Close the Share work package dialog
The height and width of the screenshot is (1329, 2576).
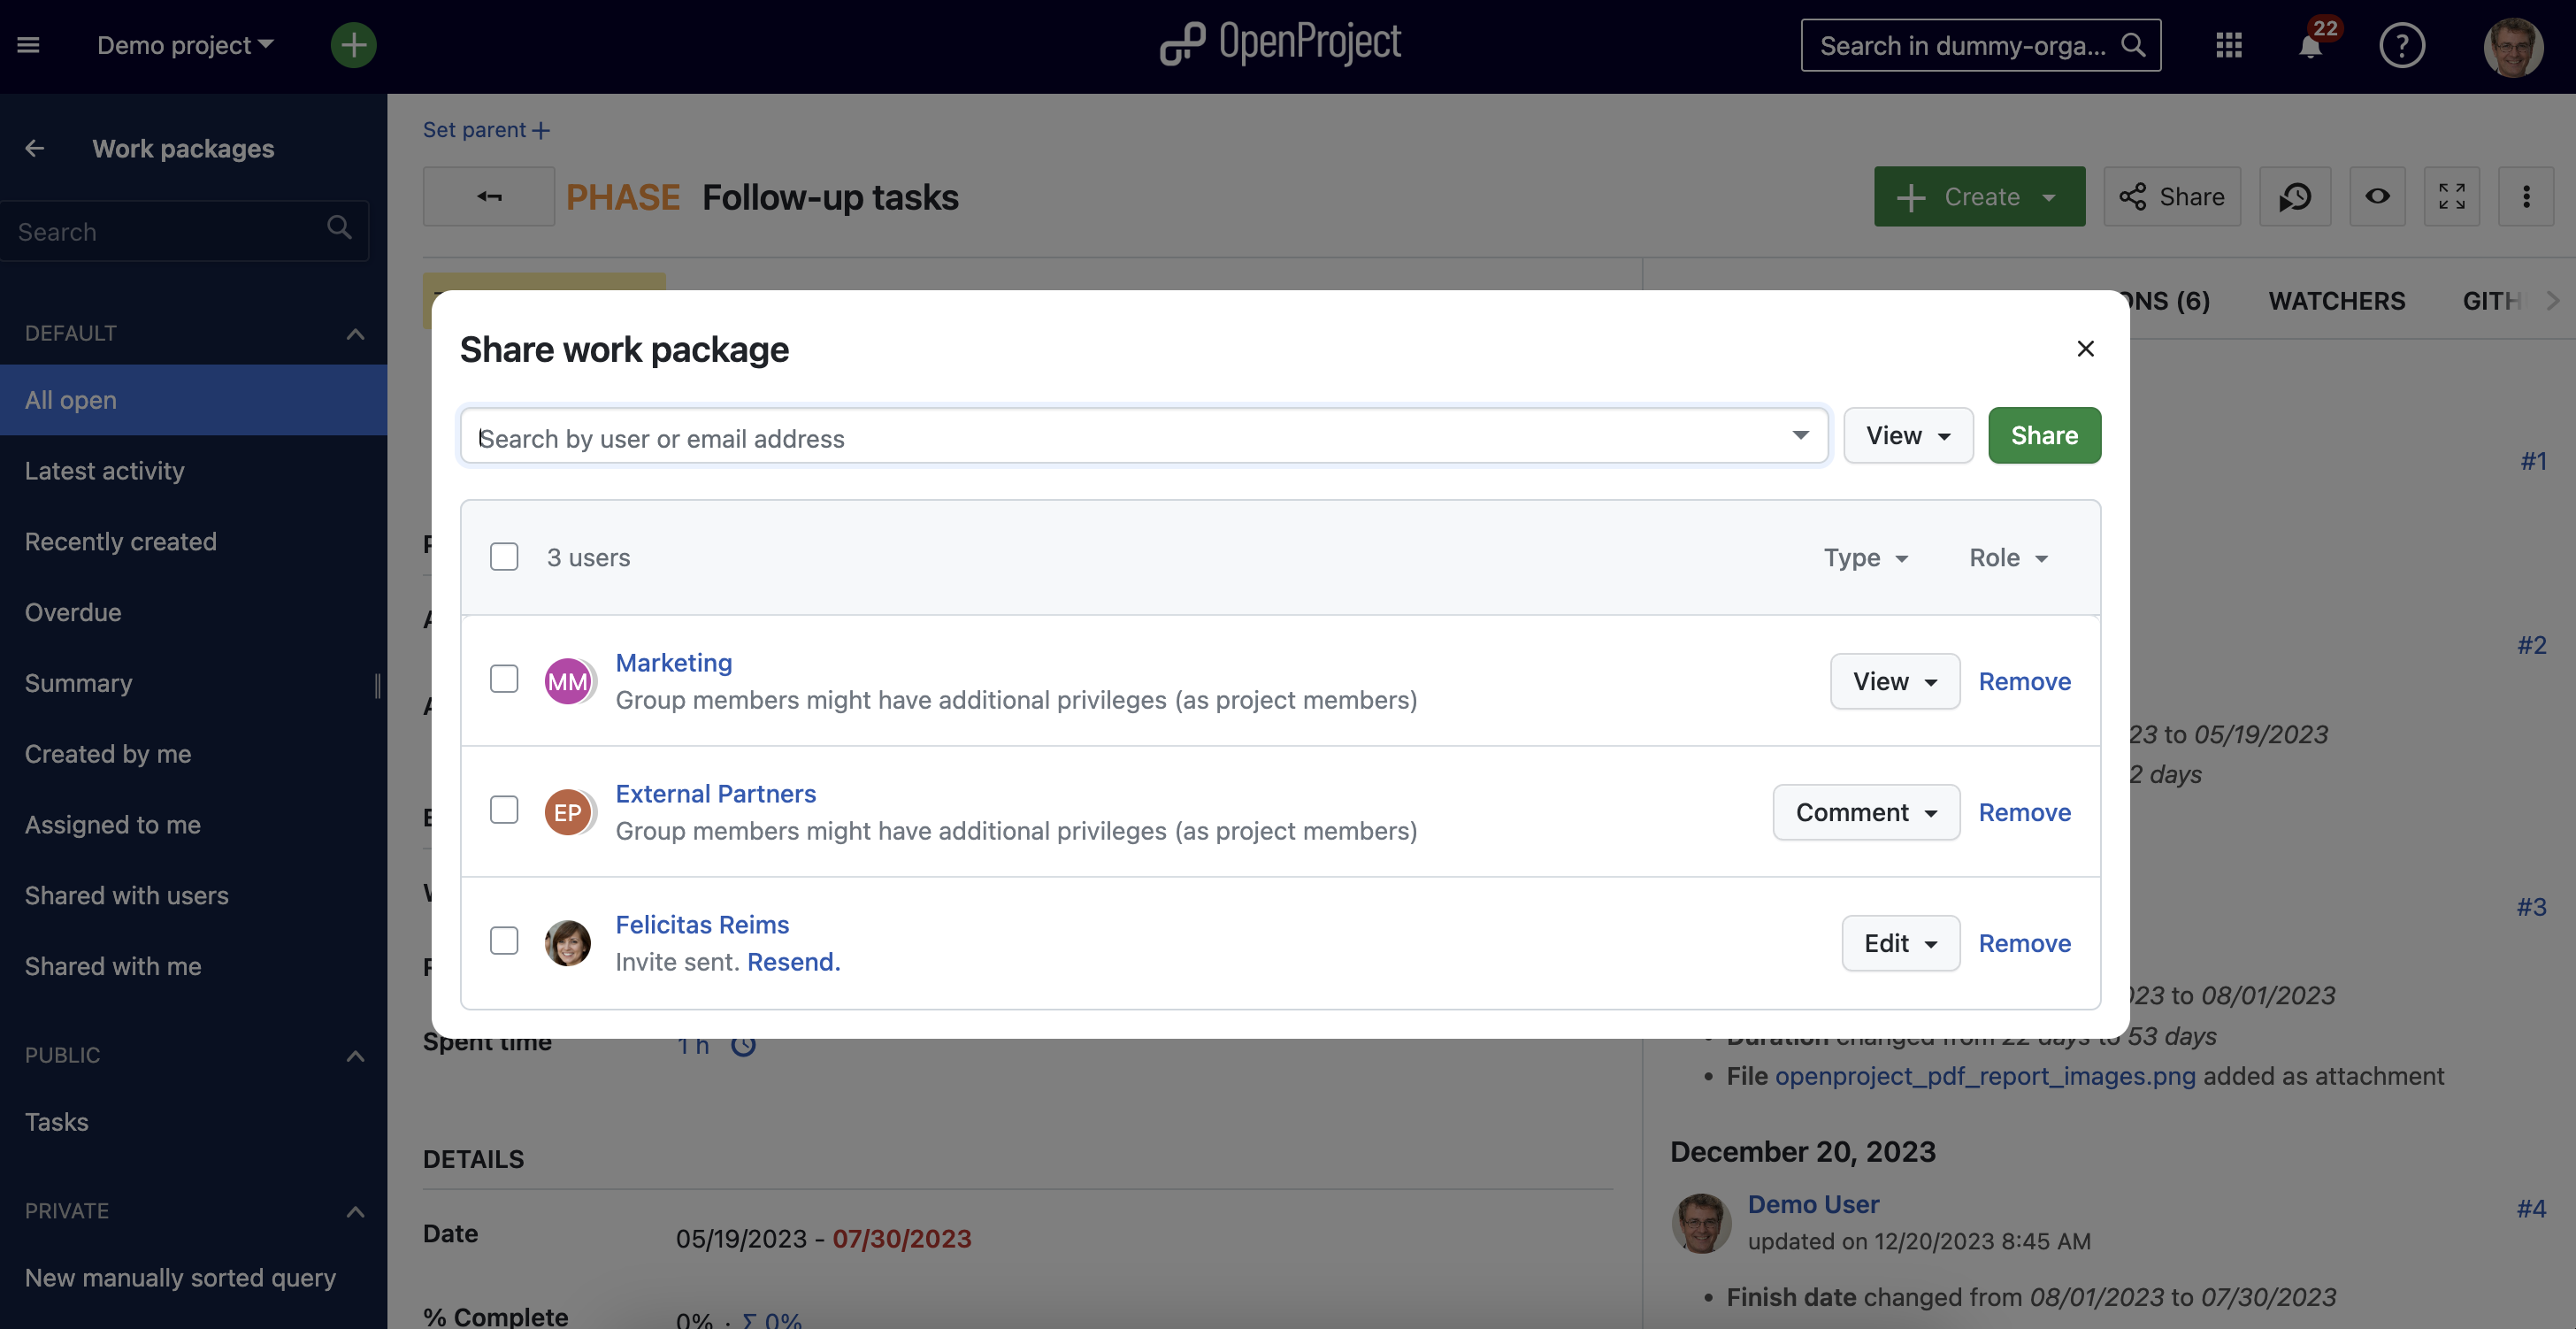(x=2085, y=349)
